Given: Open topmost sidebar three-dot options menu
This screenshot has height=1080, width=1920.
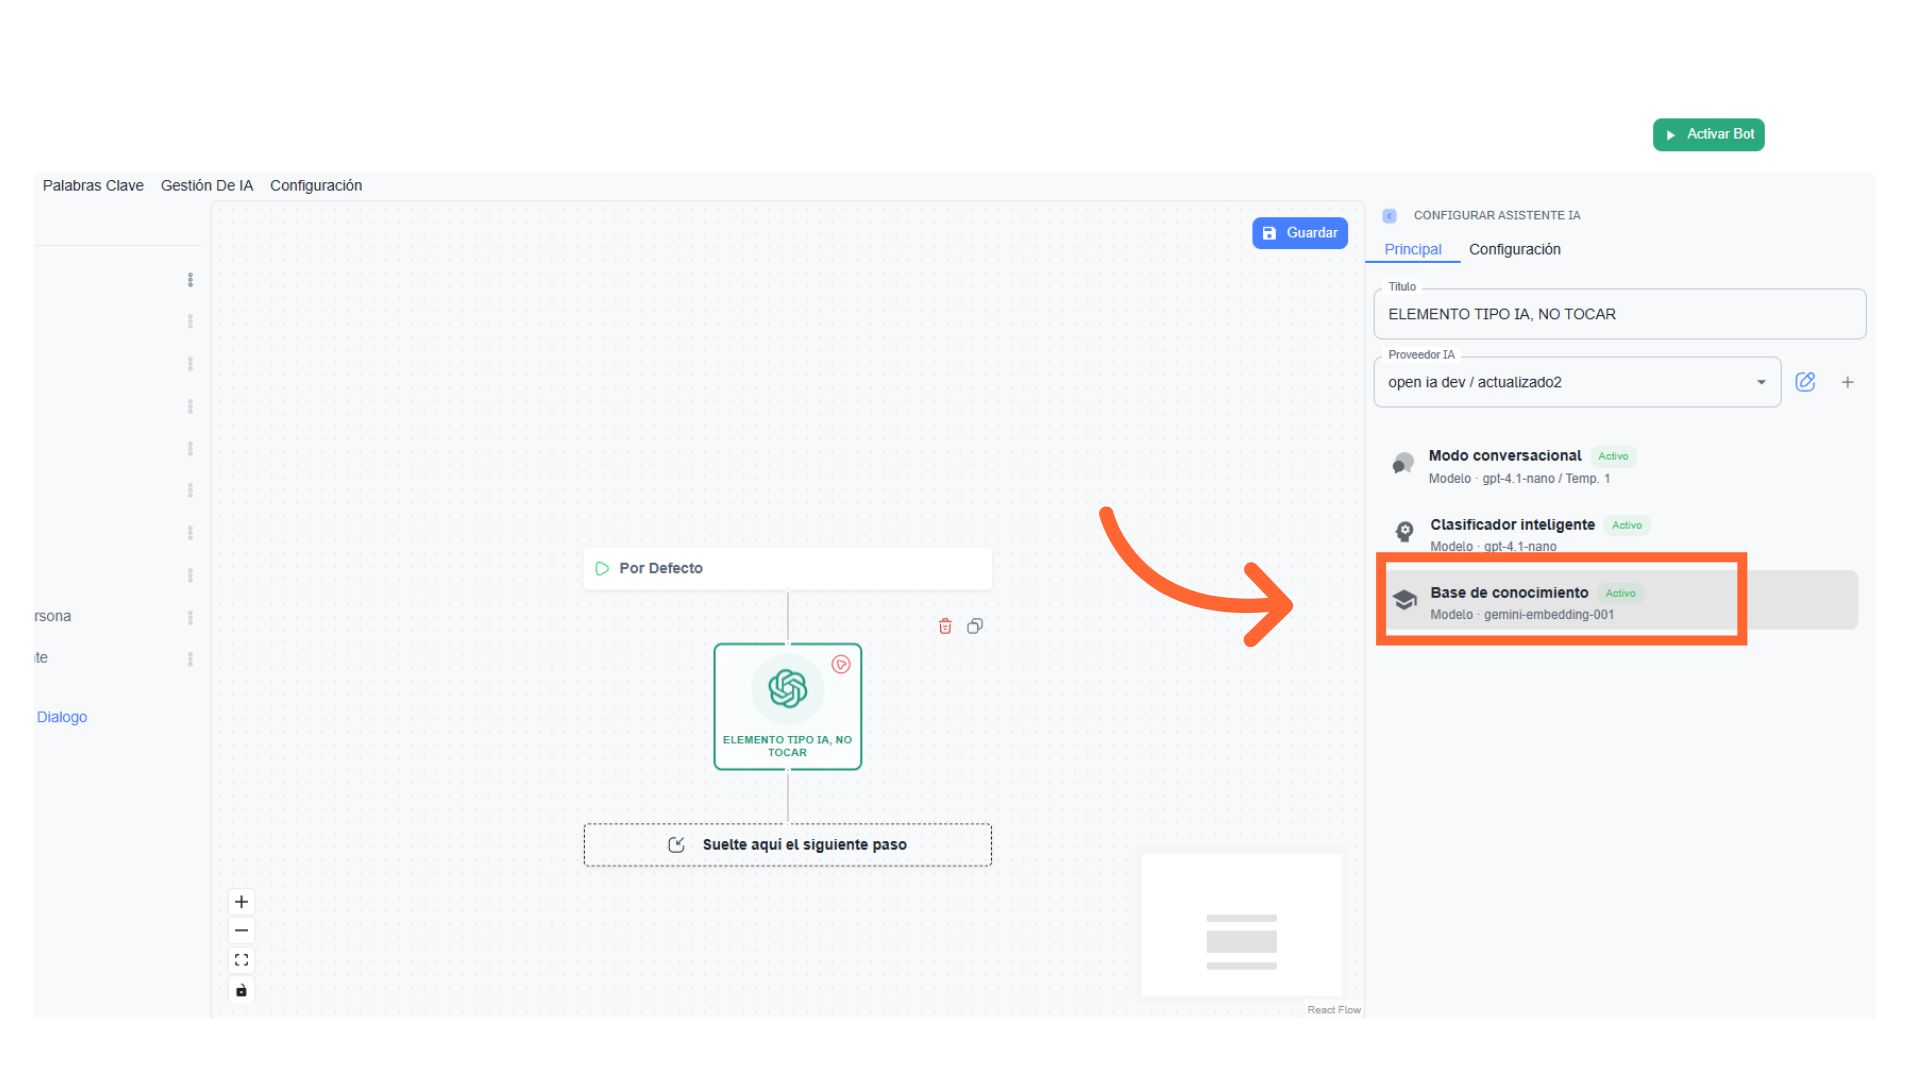Looking at the screenshot, I should coord(190,280).
